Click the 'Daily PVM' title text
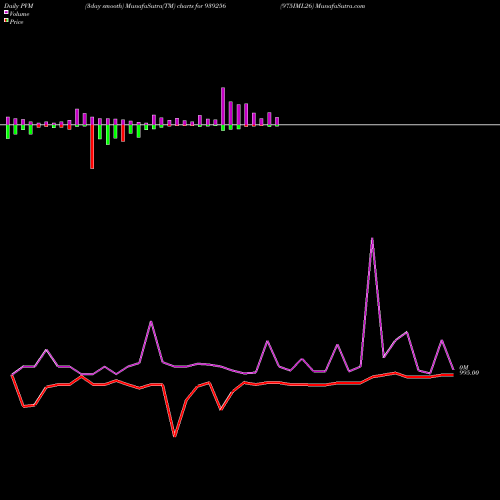500x500 pixels. coord(19,6)
